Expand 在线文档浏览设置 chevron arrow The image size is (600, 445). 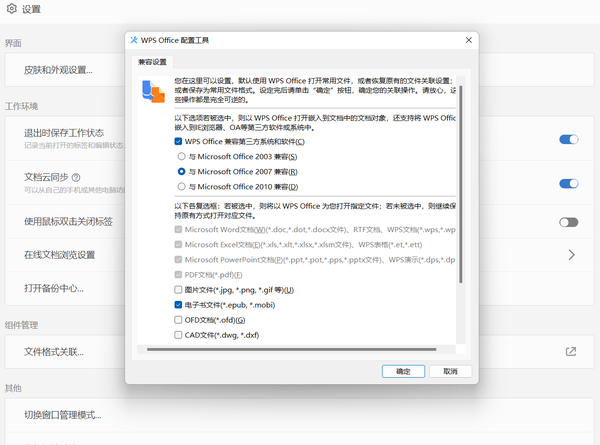click(x=571, y=255)
